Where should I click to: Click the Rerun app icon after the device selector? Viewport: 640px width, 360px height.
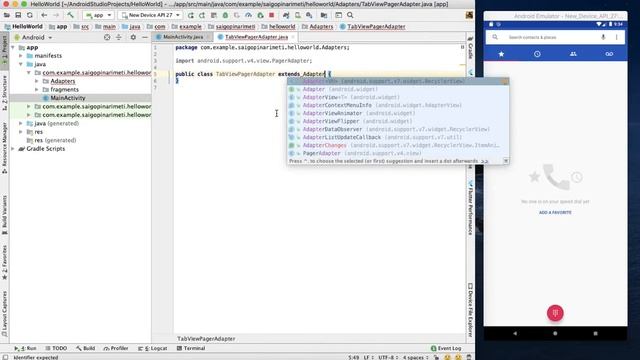click(x=191, y=15)
